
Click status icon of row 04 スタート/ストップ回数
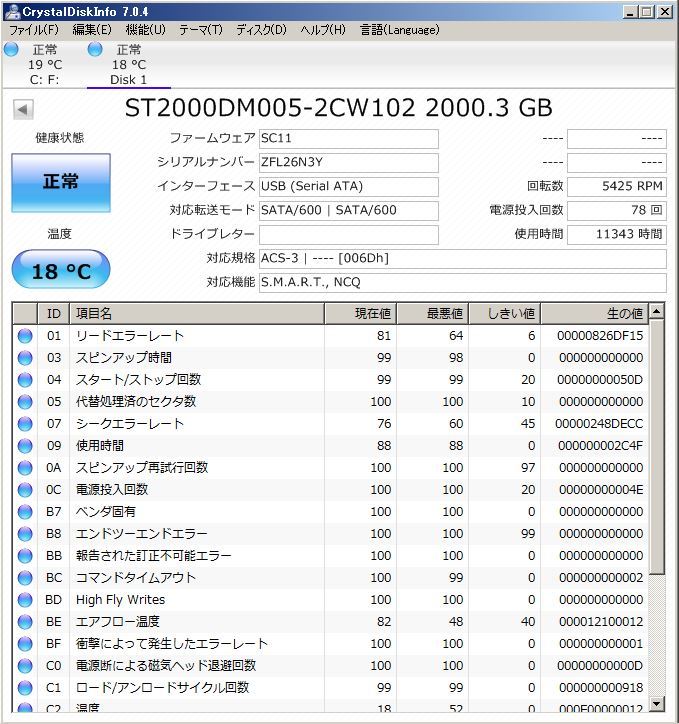25,380
